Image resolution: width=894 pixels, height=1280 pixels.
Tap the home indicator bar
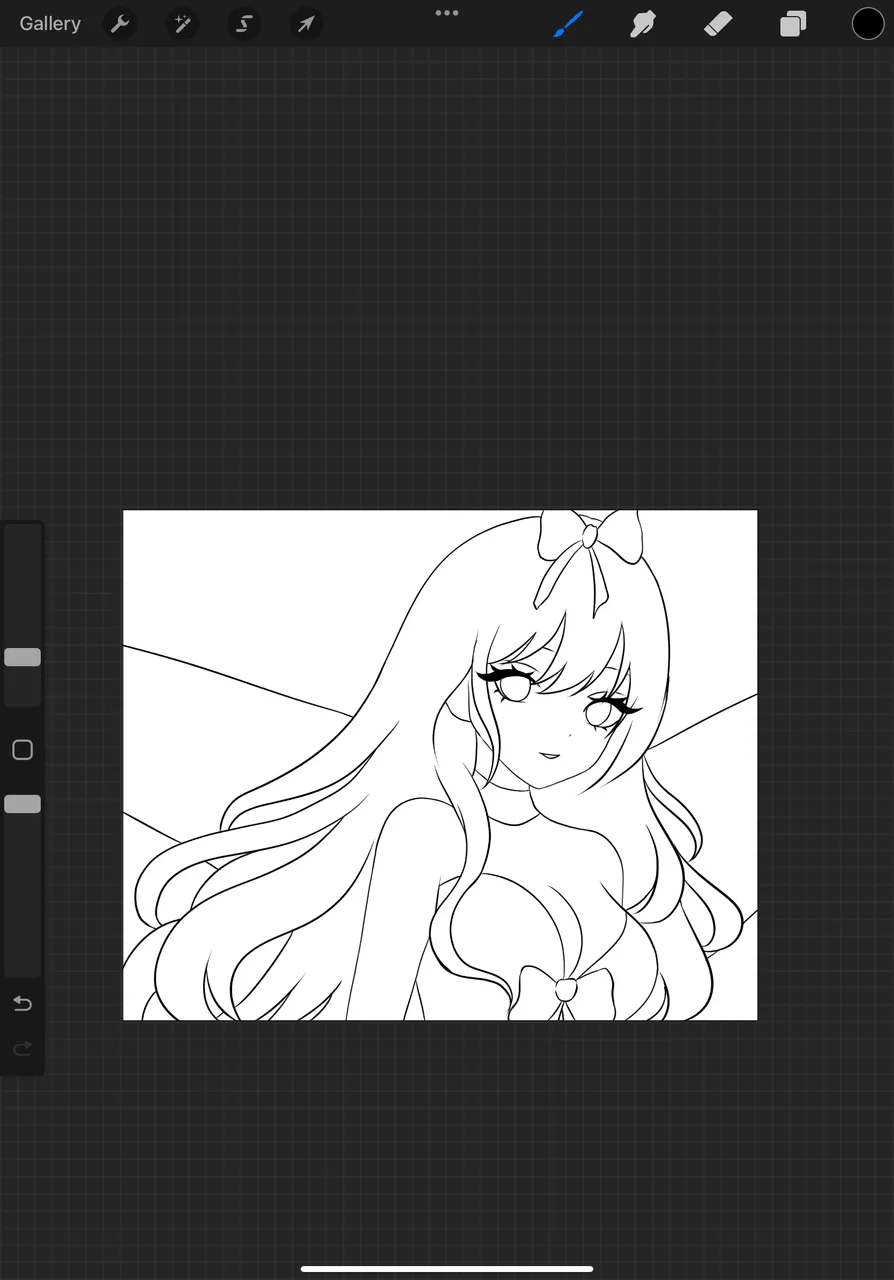(x=447, y=1269)
